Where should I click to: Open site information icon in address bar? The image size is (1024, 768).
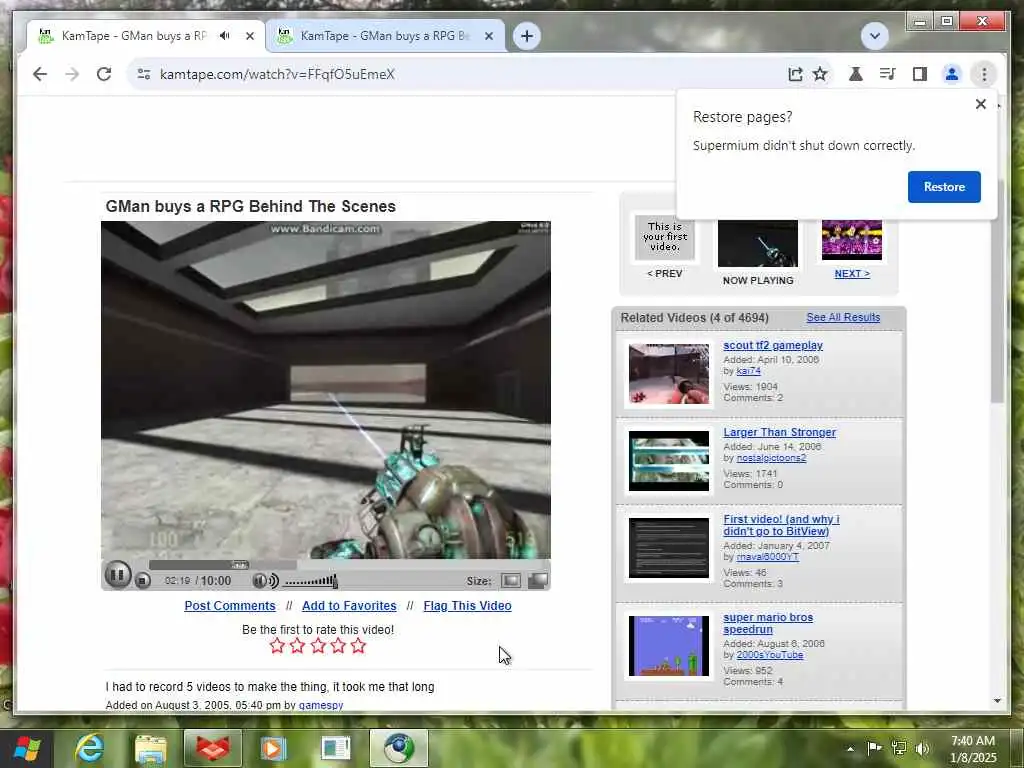(144, 74)
